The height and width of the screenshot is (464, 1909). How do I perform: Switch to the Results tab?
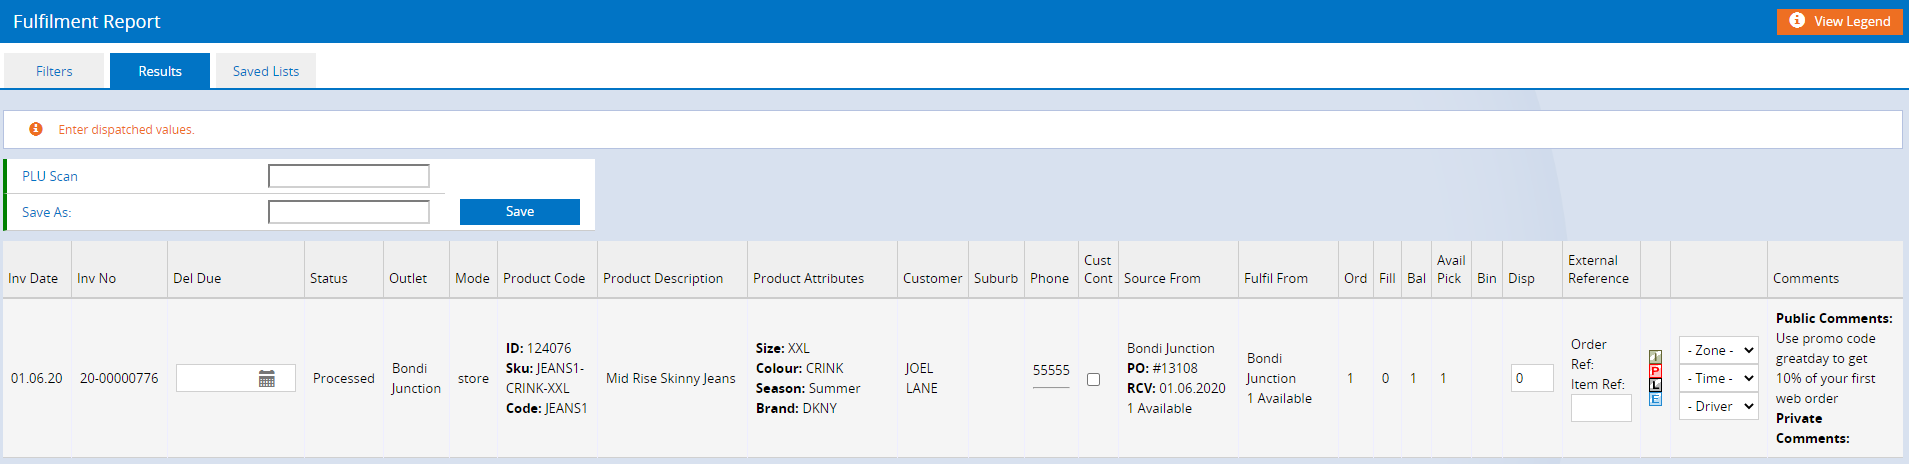click(160, 71)
